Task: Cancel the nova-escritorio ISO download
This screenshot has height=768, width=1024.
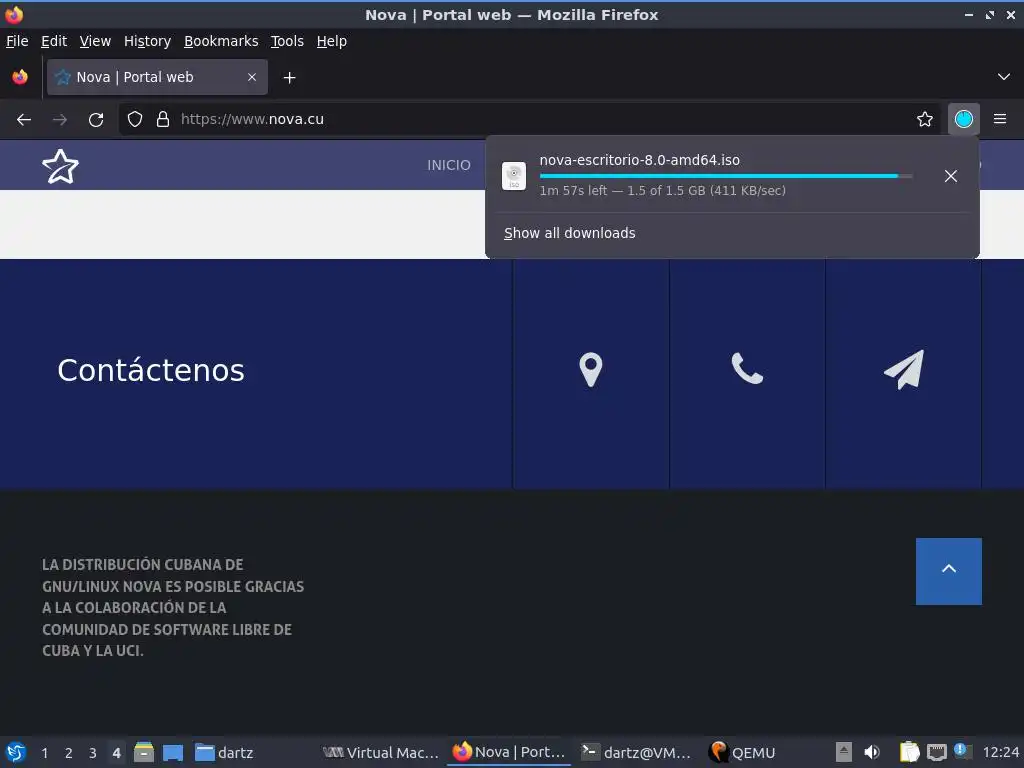Action: click(x=951, y=176)
